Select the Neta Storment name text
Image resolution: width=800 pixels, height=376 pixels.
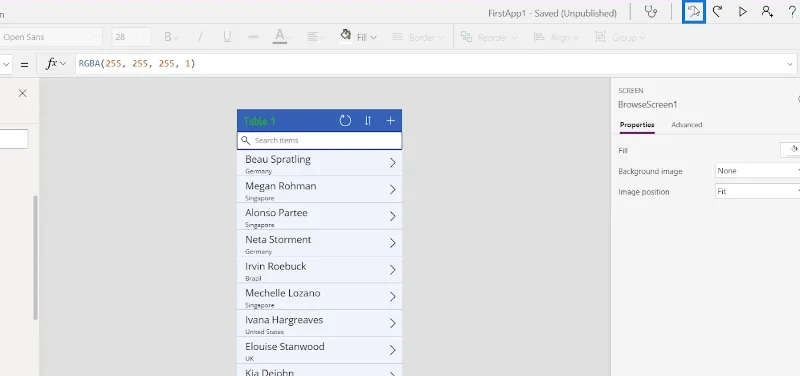point(278,239)
